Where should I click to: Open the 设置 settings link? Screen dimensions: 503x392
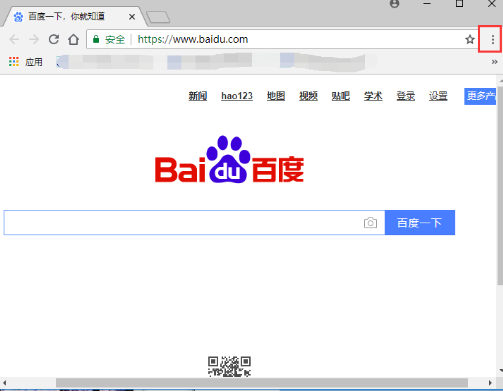tap(438, 96)
